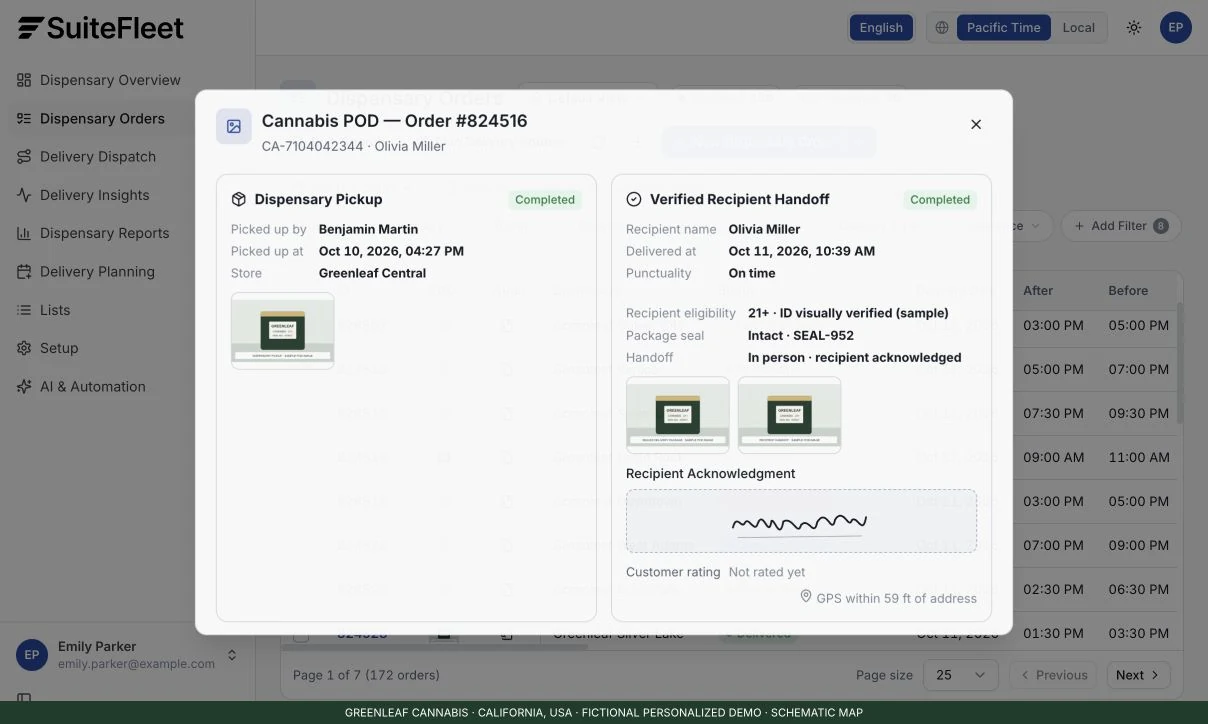Click the Delivery Dispatch icon

pyautogui.click(x=24, y=156)
